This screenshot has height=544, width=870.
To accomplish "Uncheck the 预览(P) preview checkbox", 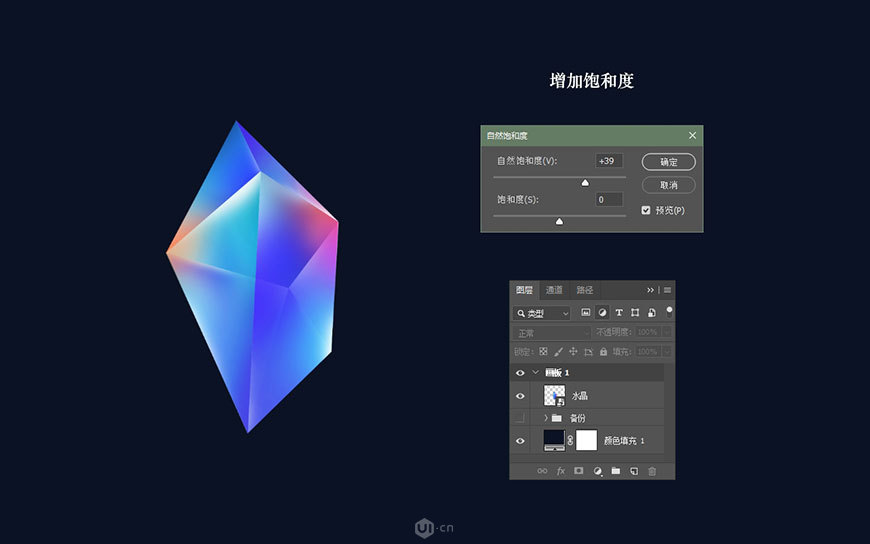I will click(646, 210).
